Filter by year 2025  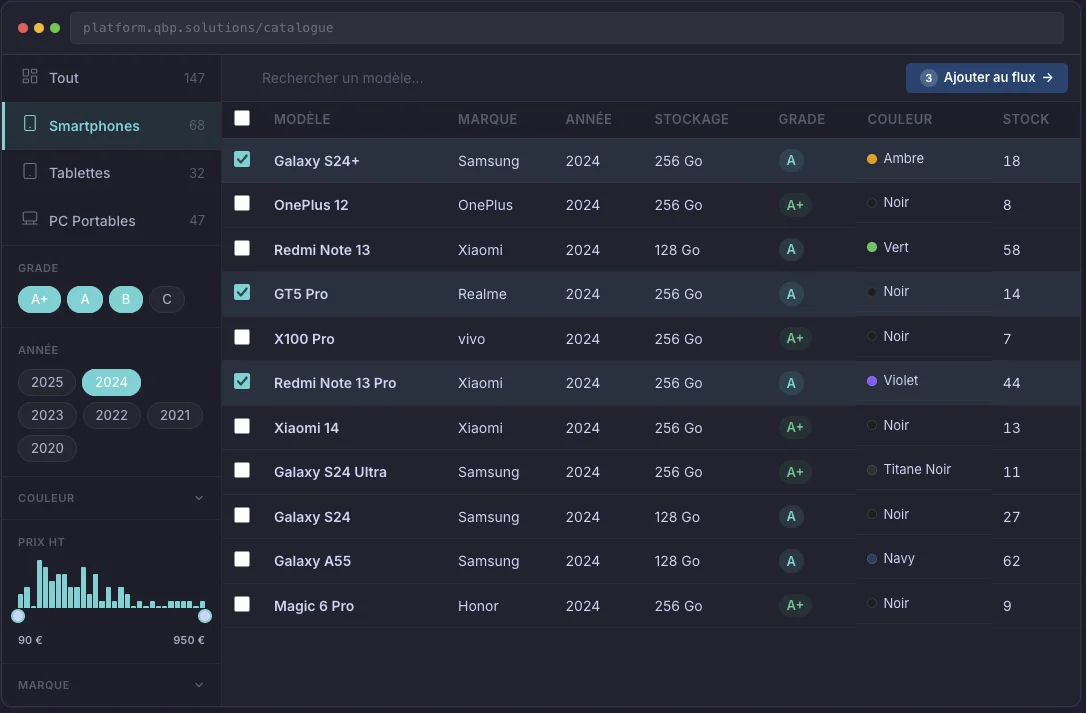(x=47, y=382)
